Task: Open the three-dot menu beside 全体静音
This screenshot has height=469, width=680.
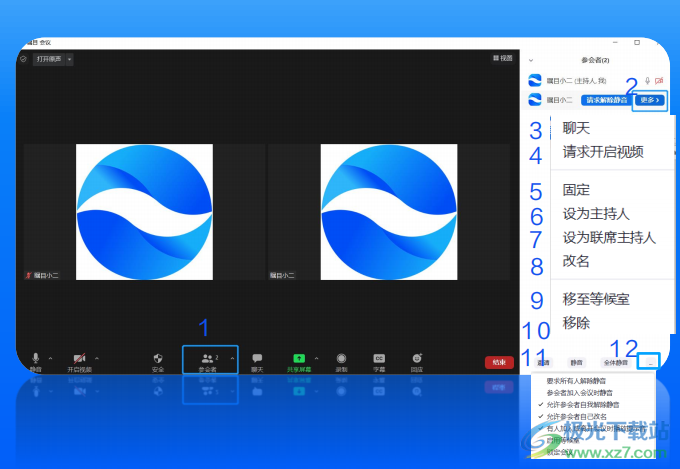Action: click(651, 362)
